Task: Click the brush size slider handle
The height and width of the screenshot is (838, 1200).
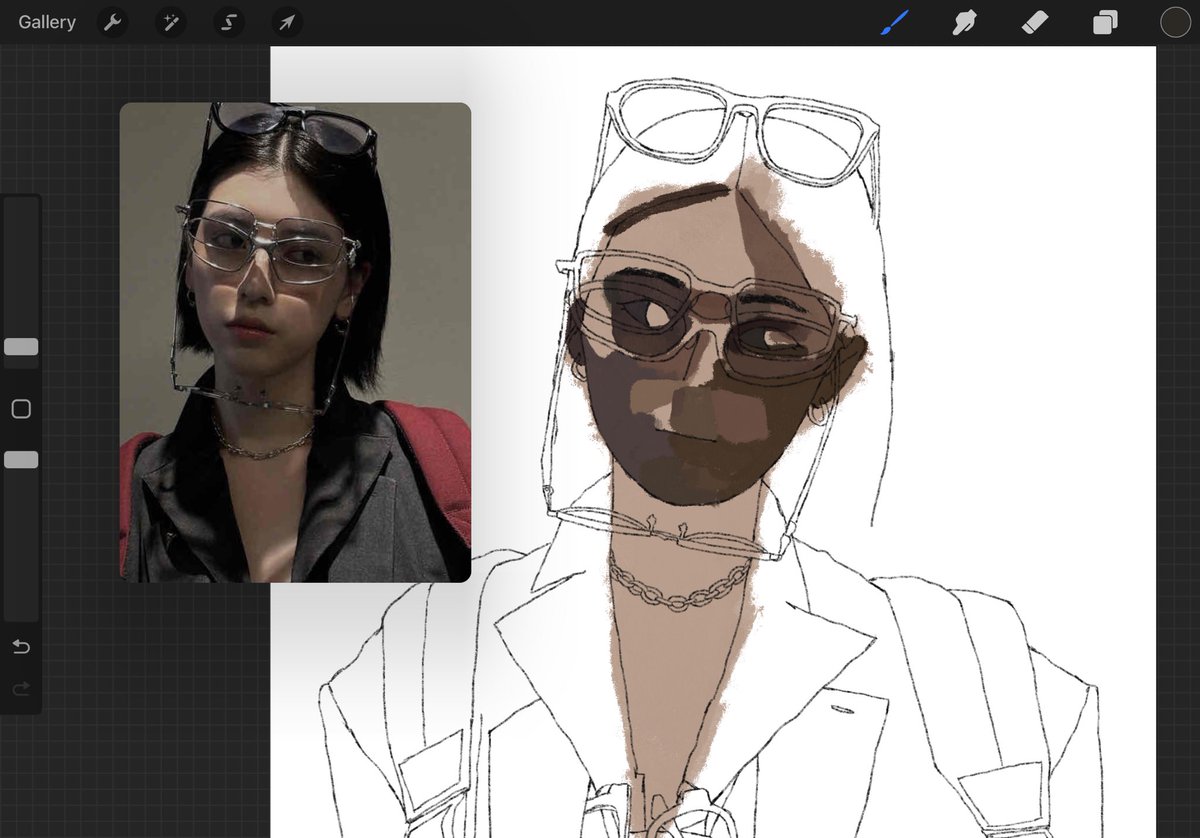Action: click(x=21, y=347)
